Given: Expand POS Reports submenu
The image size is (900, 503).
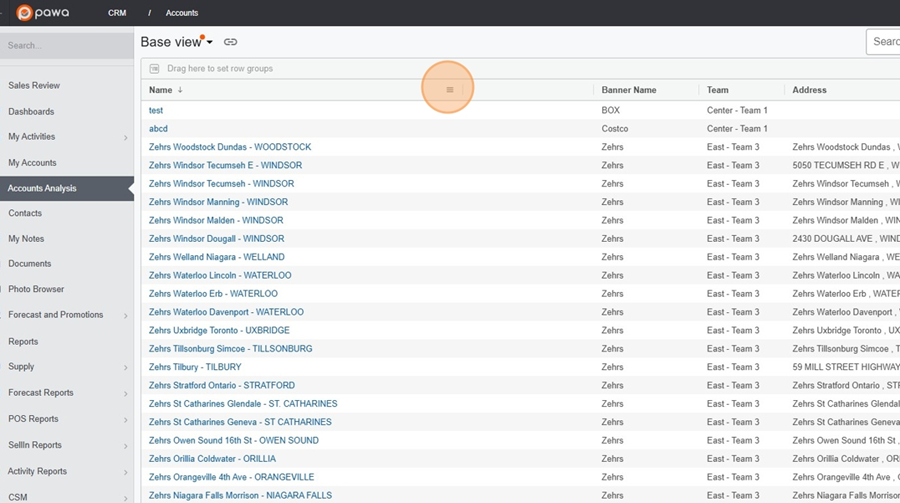Looking at the screenshot, I should 126,420.
